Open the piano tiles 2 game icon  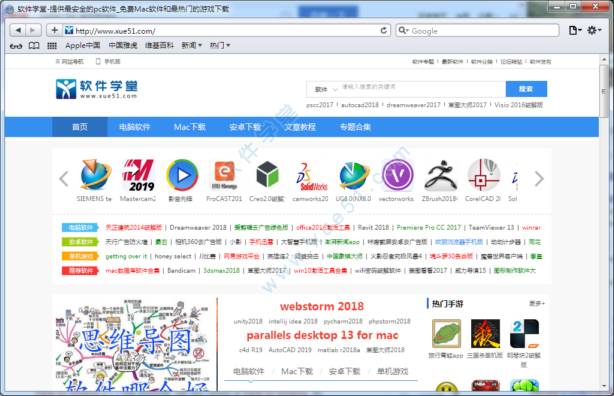click(524, 333)
